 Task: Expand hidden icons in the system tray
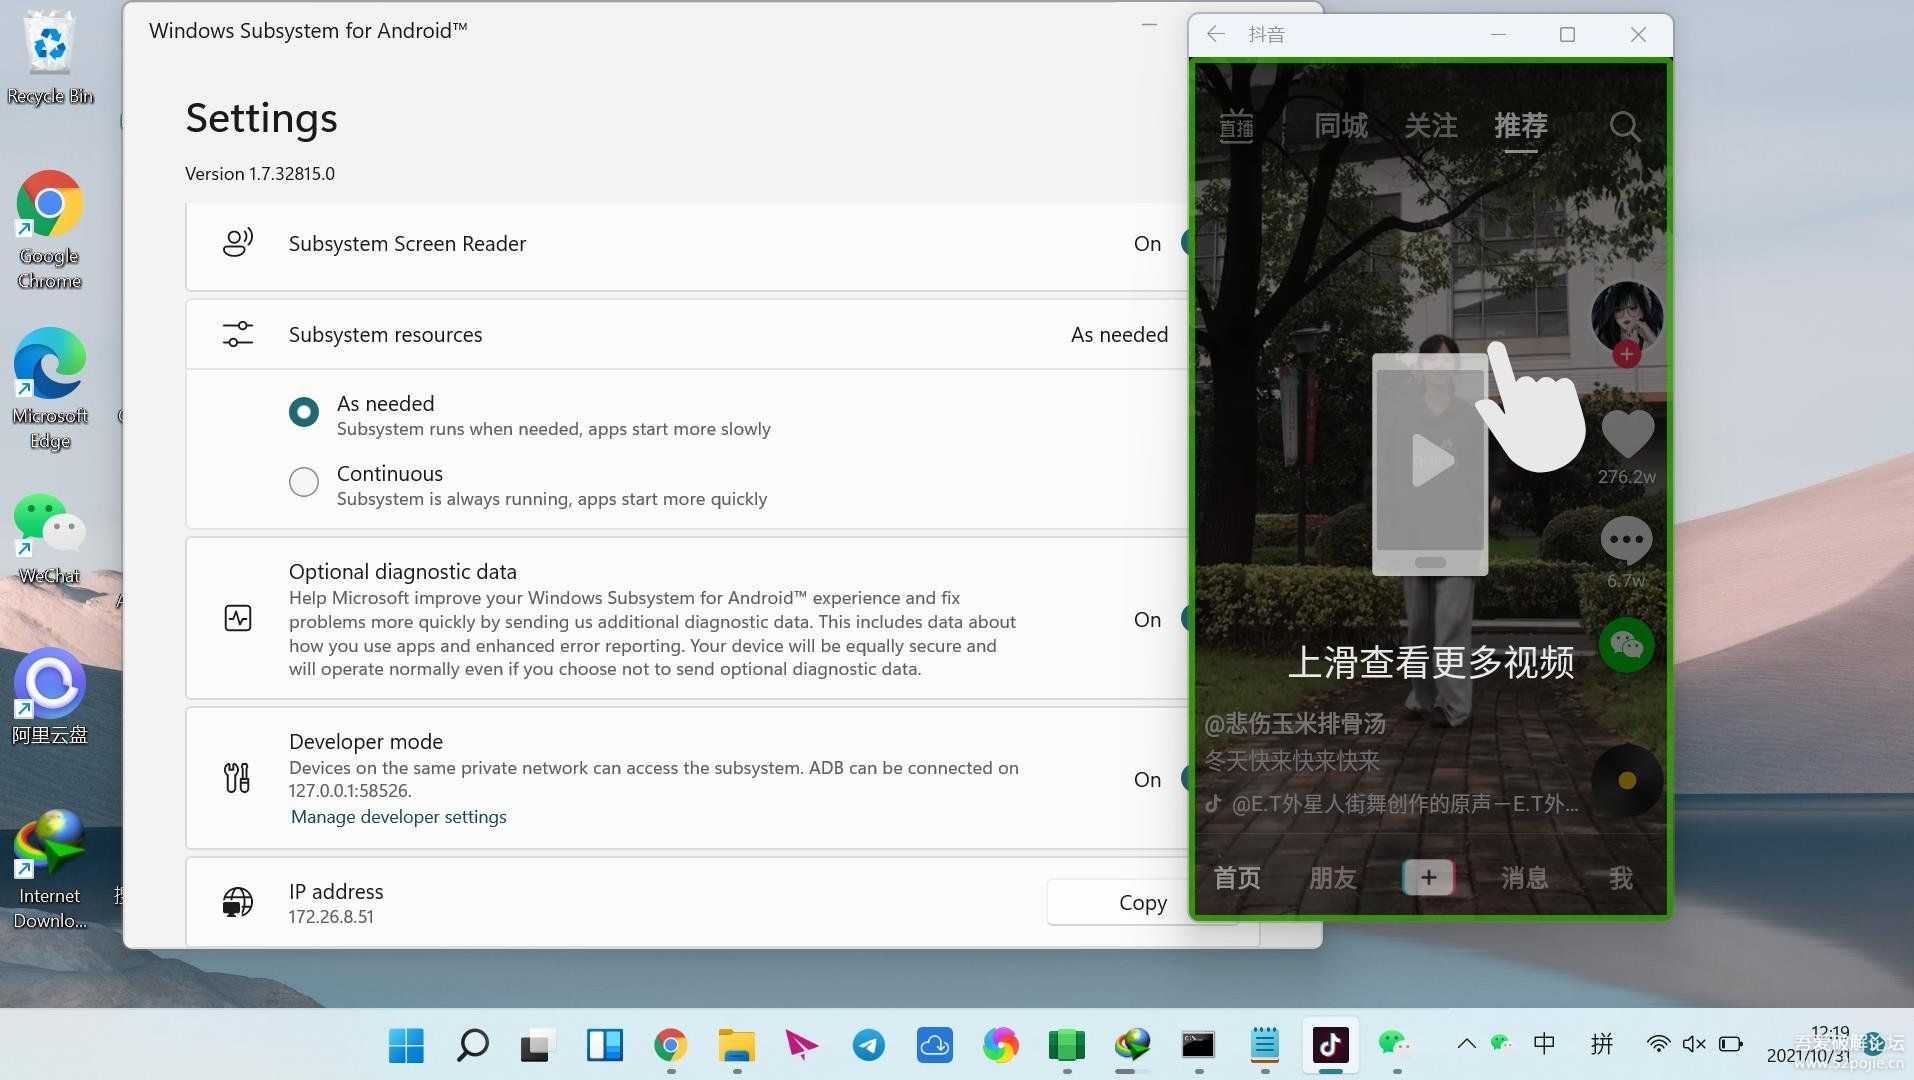[1465, 1043]
